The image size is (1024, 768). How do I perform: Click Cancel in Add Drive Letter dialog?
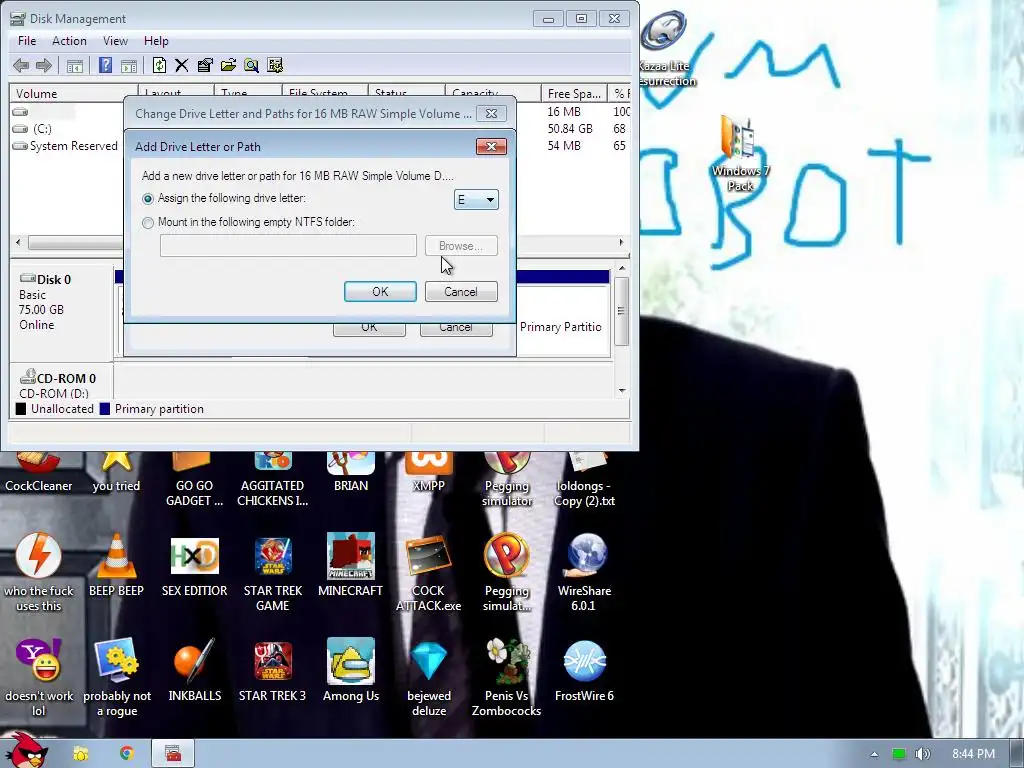pos(461,292)
